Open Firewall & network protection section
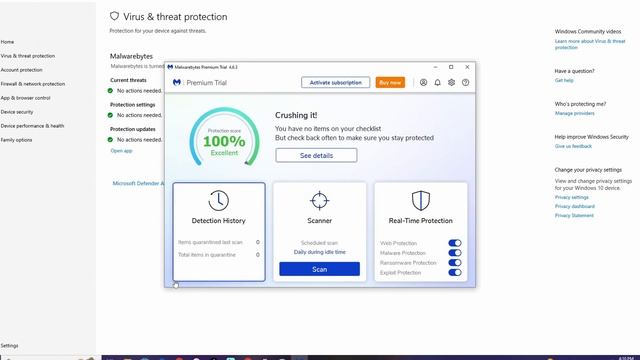Viewport: 640px width, 360px height. click(x=33, y=84)
